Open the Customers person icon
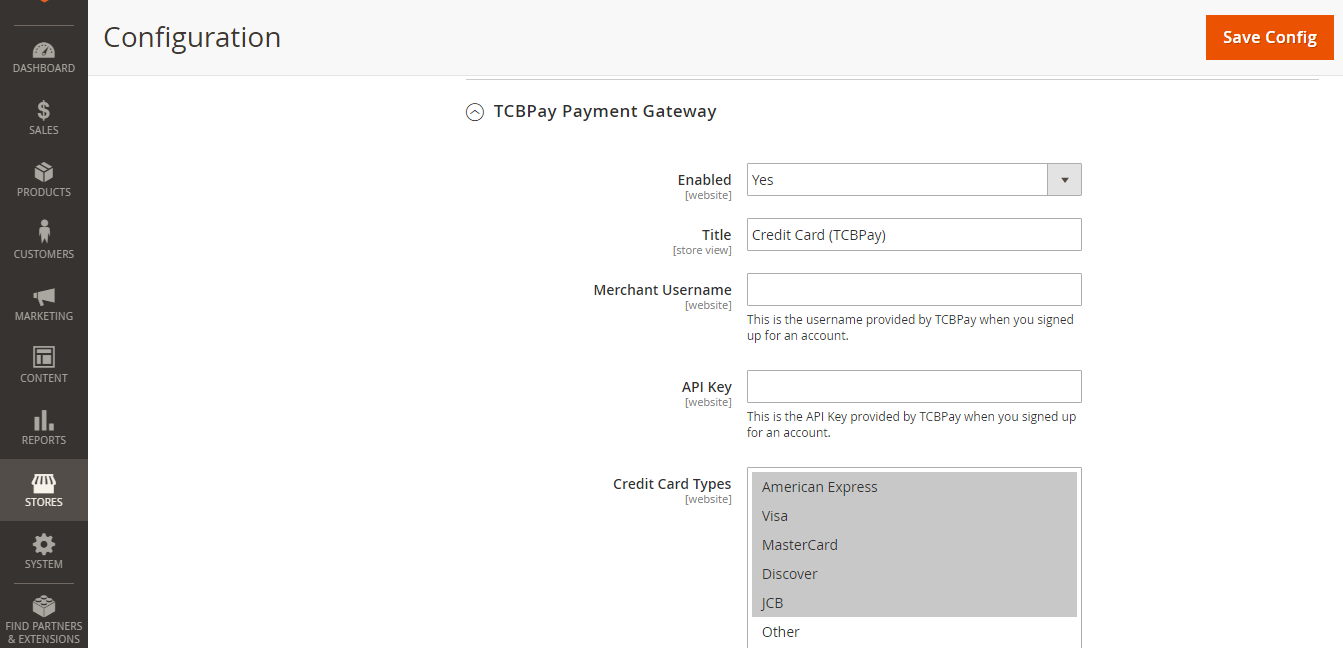The height and width of the screenshot is (648, 1343). point(44,234)
